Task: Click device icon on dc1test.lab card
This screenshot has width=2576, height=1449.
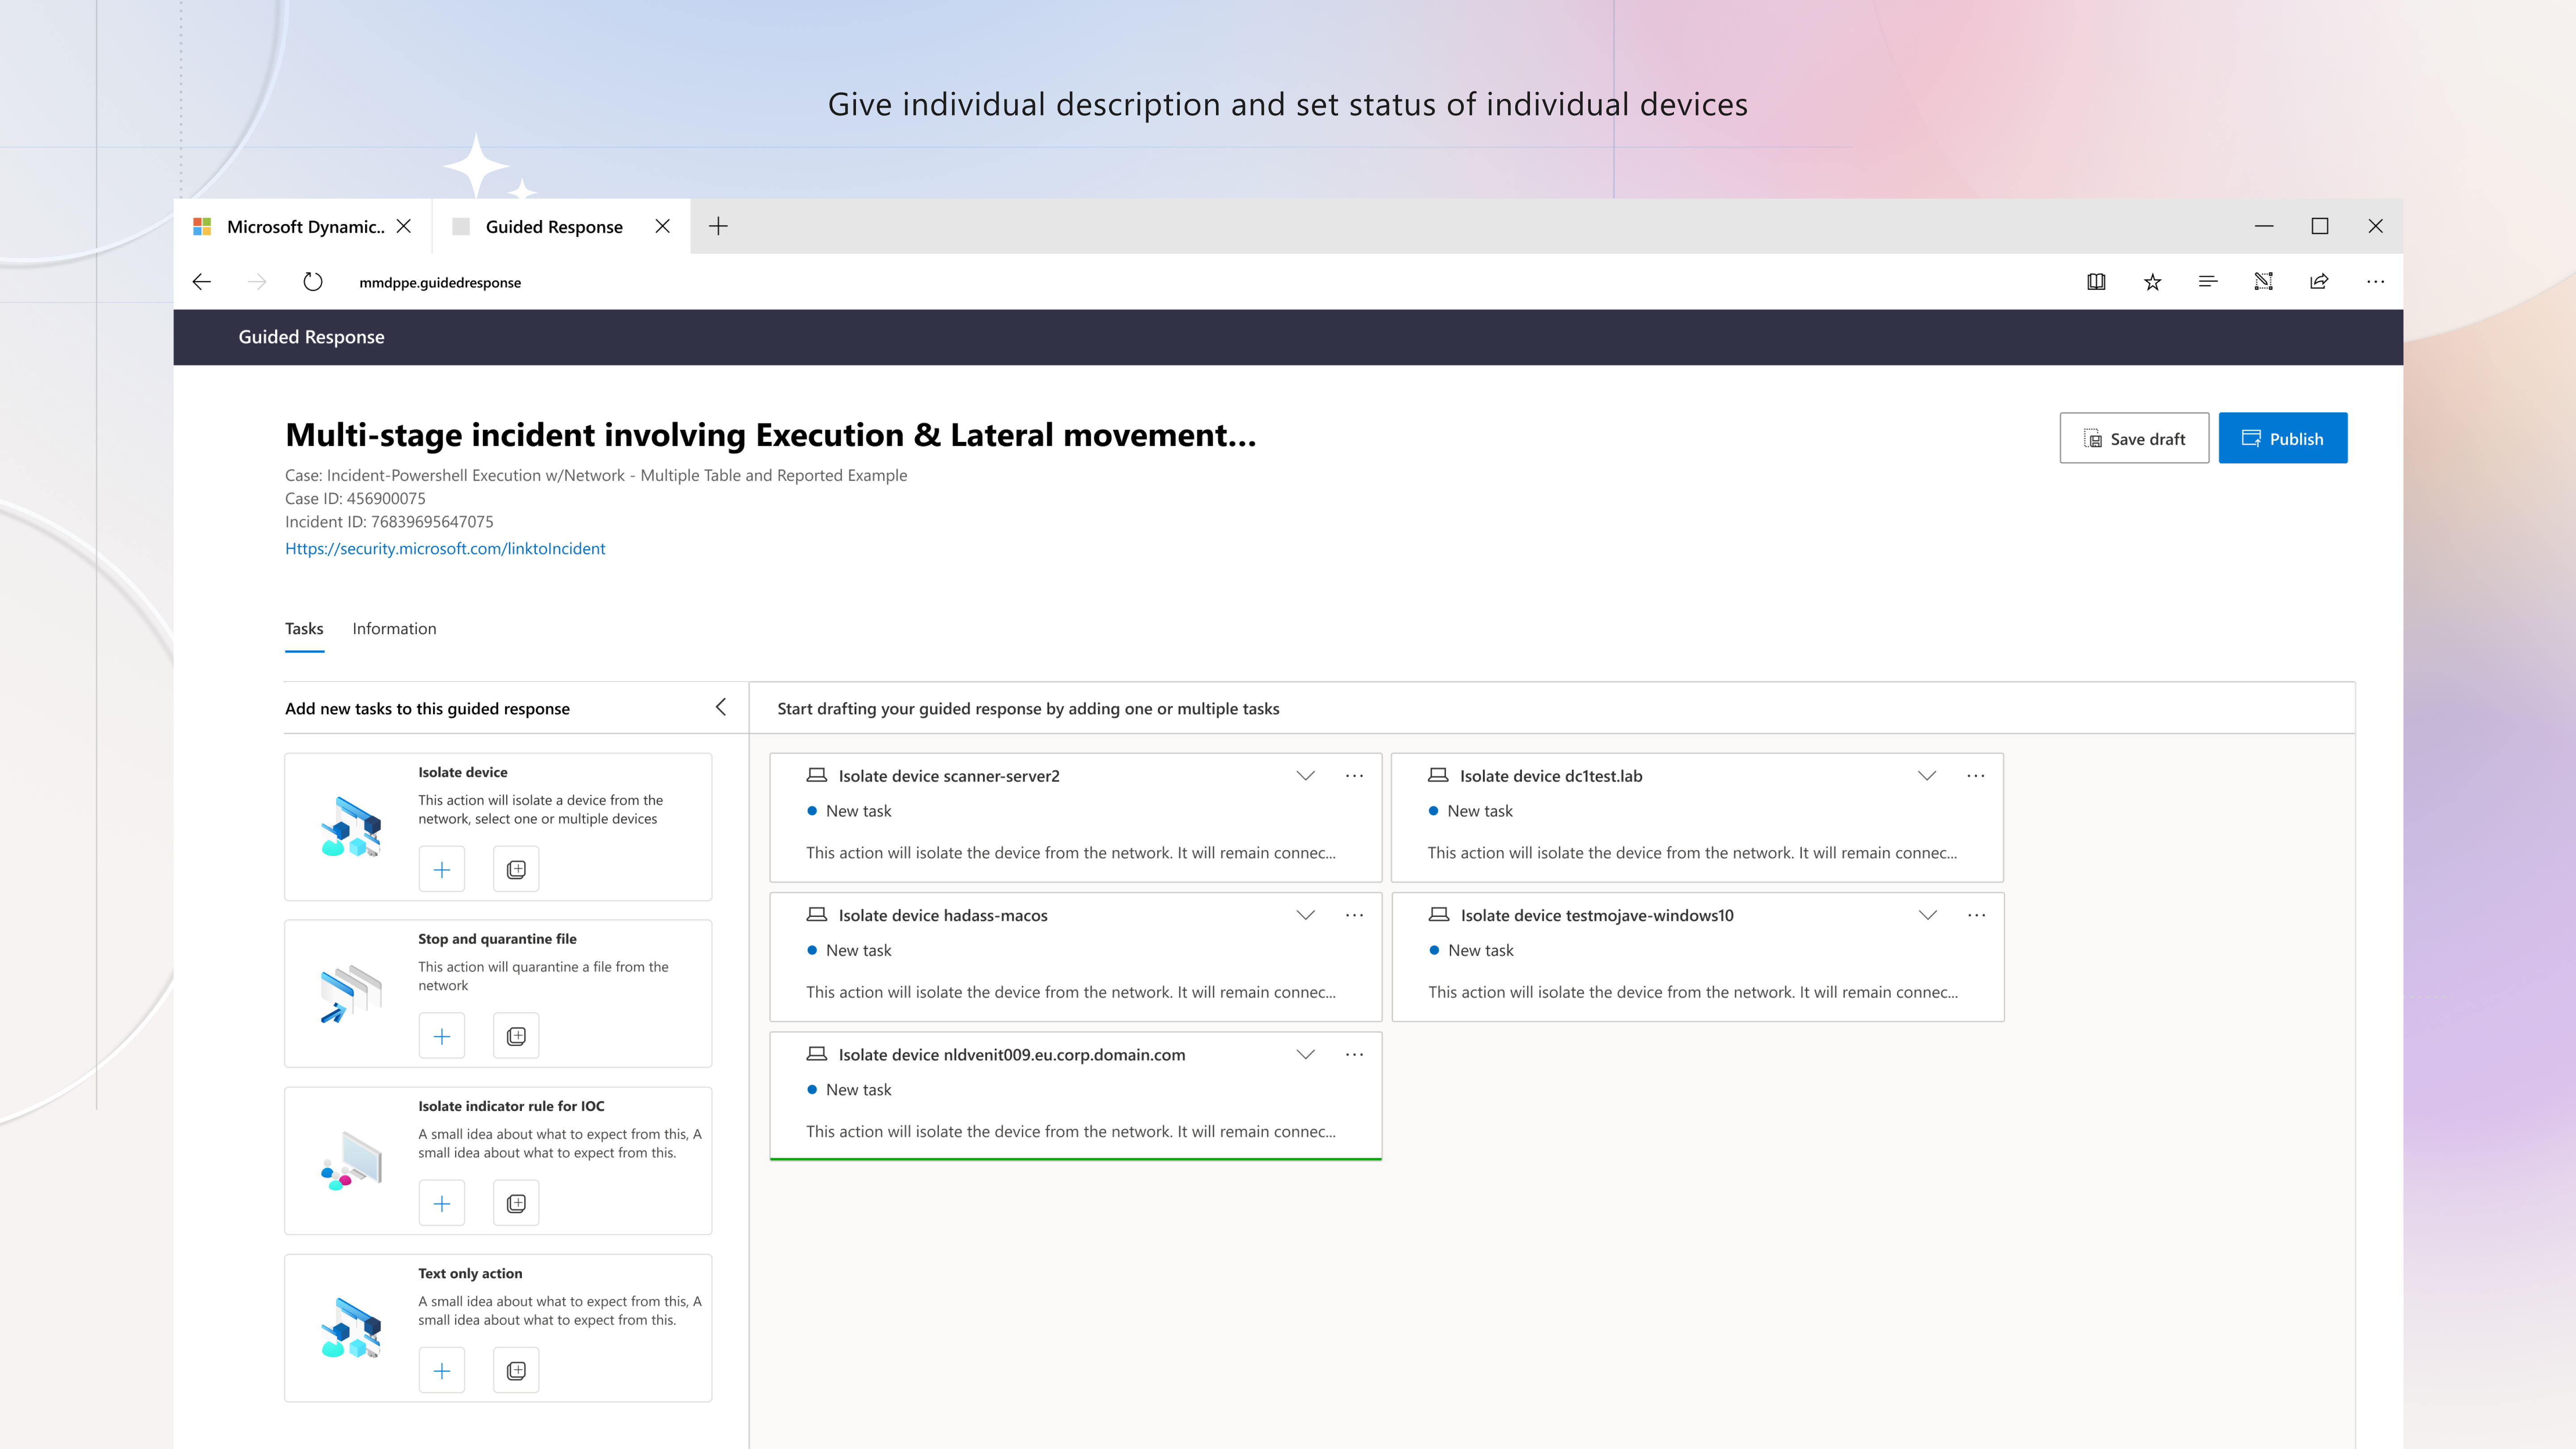Action: [1438, 775]
